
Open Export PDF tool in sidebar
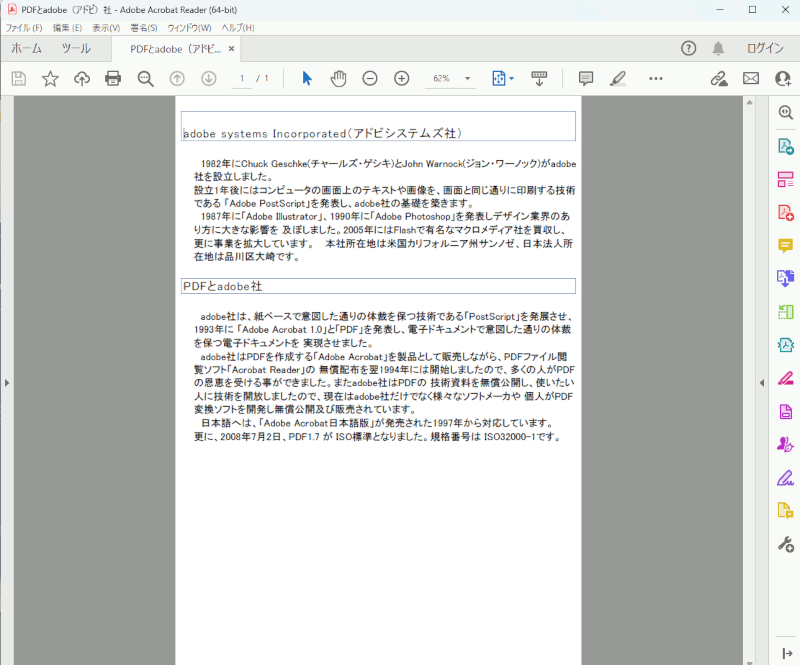[785, 146]
